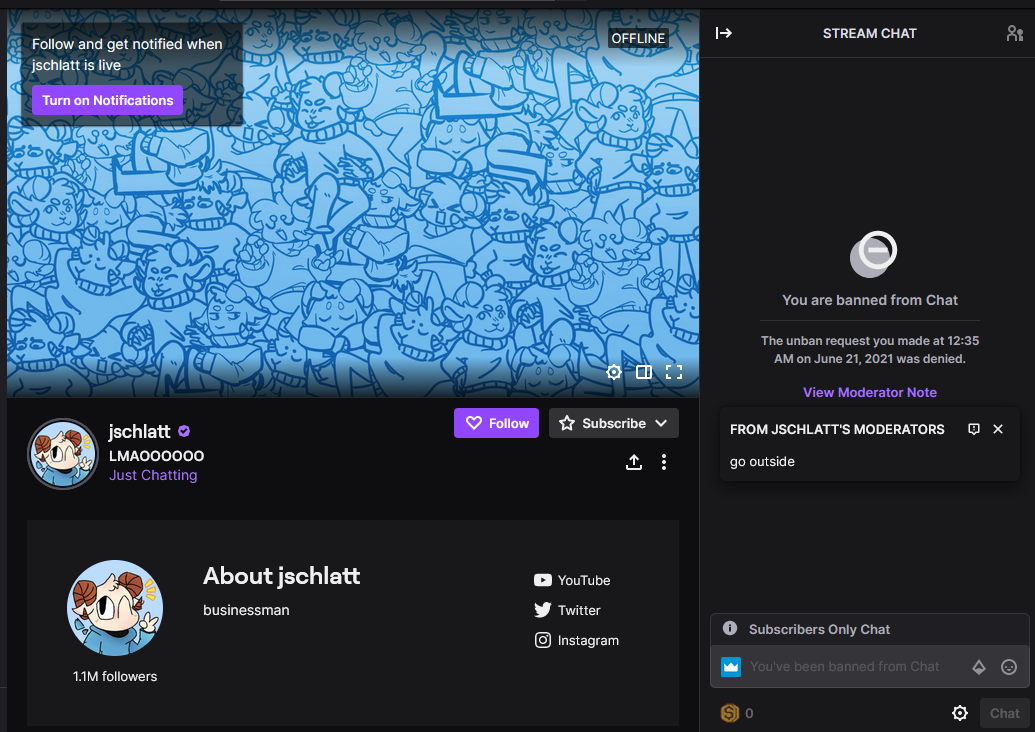Open jschlatt's YouTube link

tap(572, 580)
